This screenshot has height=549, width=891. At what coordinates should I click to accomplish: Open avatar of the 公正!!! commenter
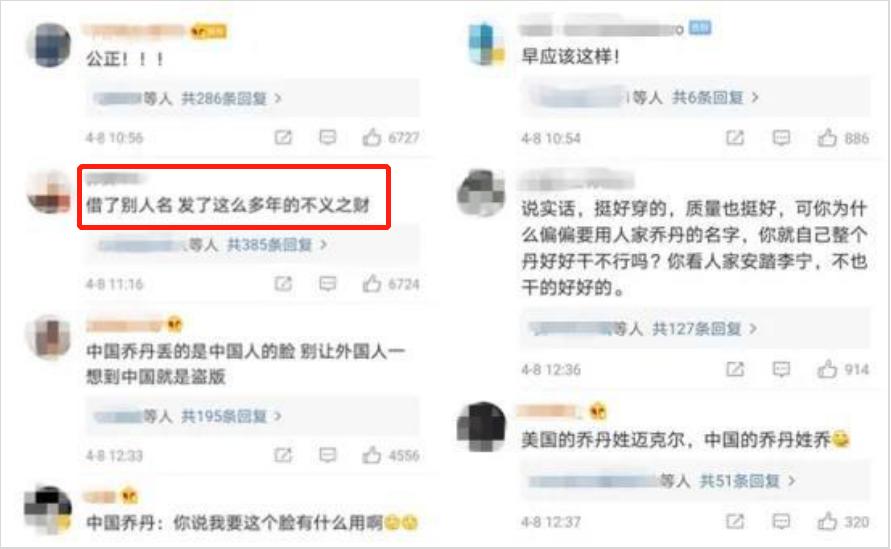coord(49,45)
